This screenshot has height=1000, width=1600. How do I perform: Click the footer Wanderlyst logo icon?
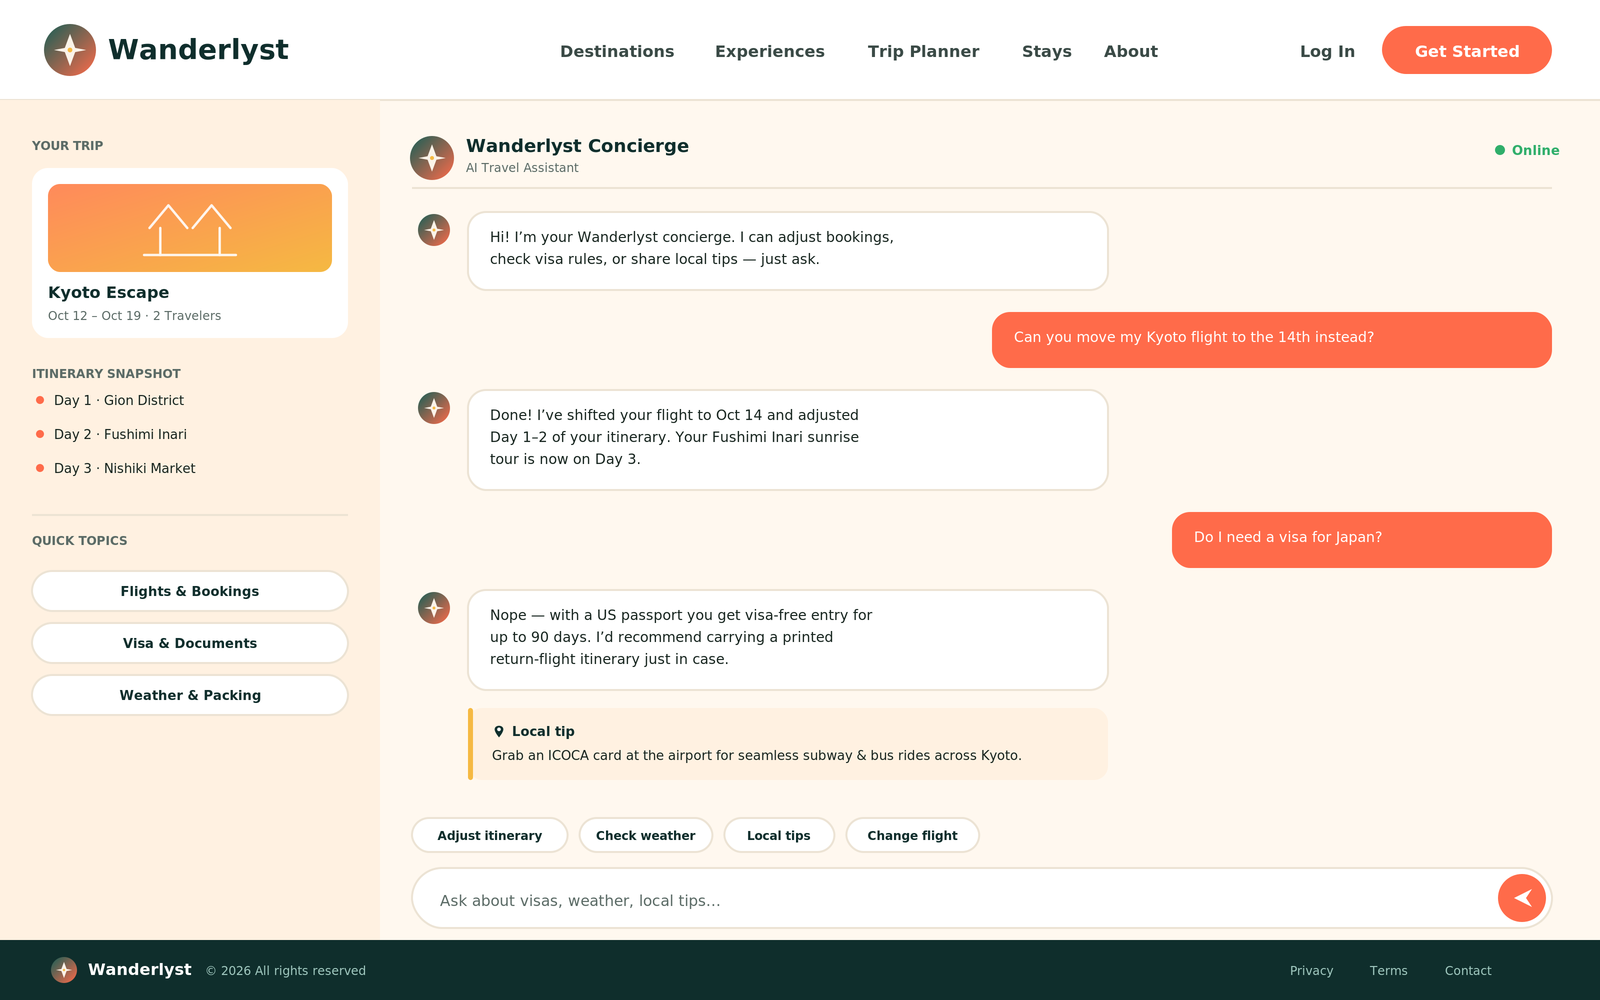coord(64,970)
